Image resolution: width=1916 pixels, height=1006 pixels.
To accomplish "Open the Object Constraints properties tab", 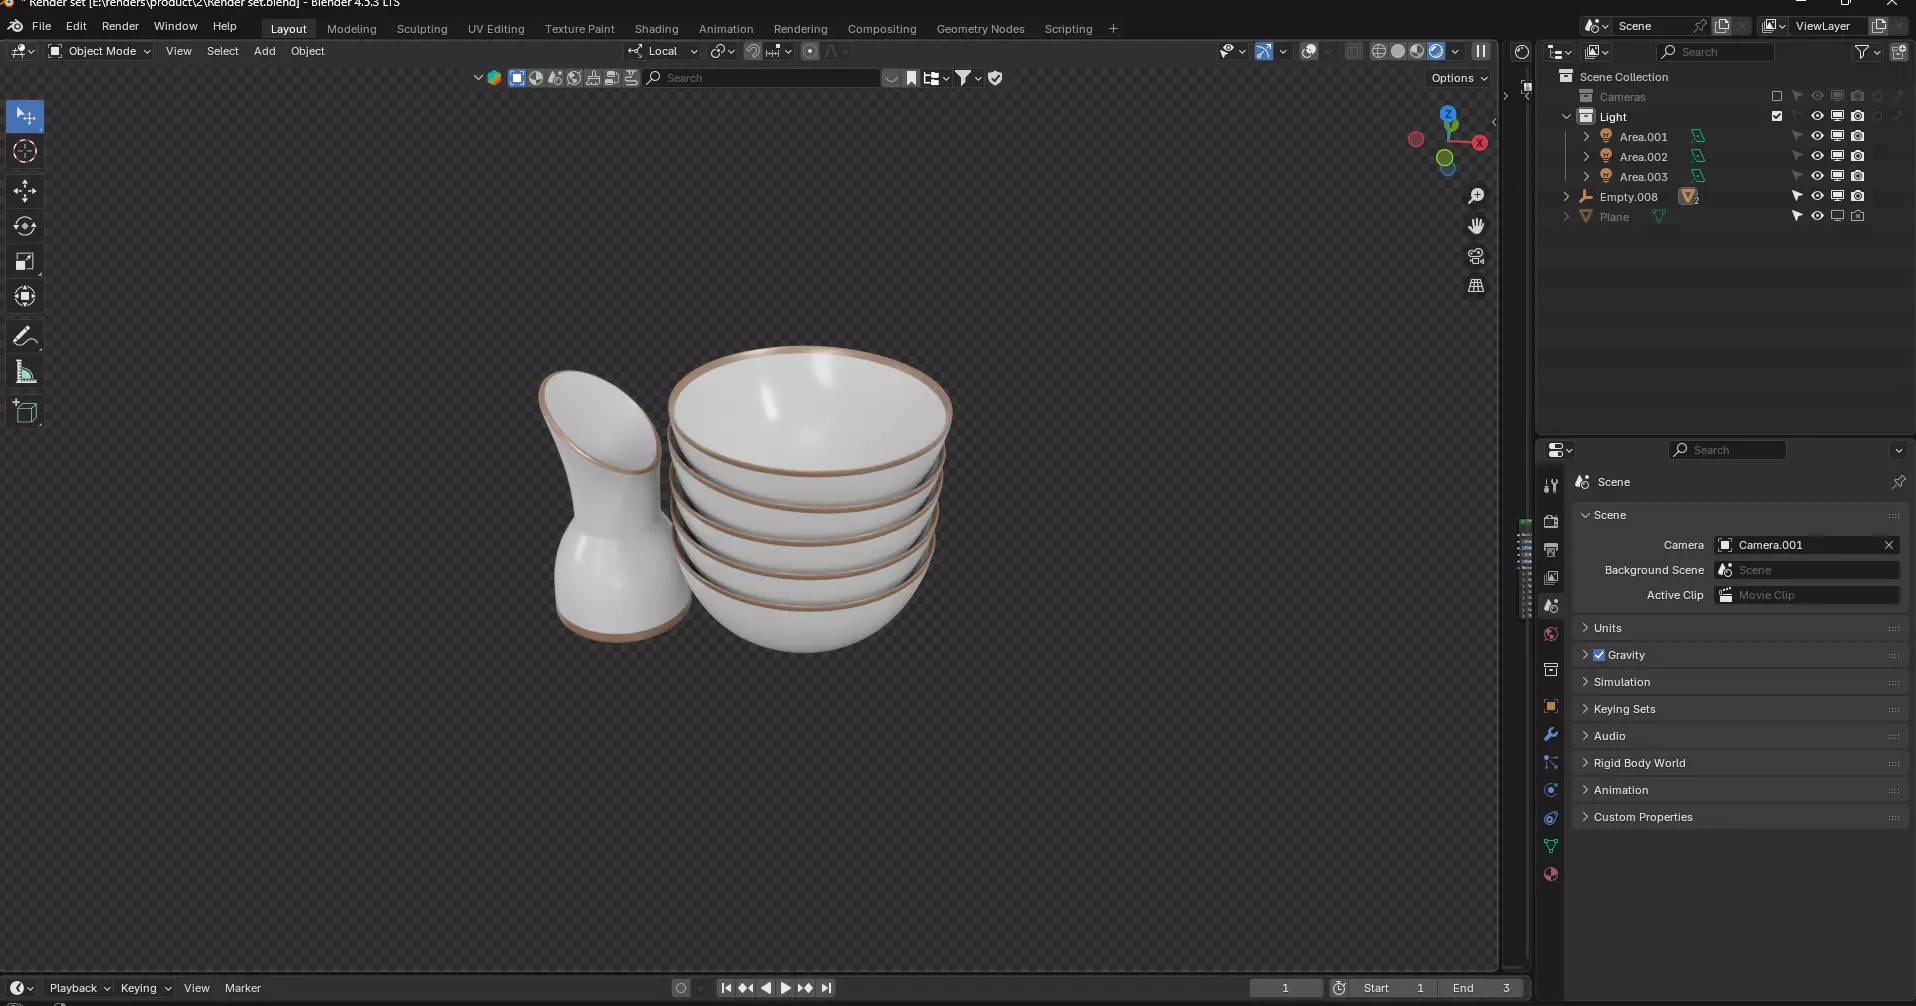I will point(1551,818).
